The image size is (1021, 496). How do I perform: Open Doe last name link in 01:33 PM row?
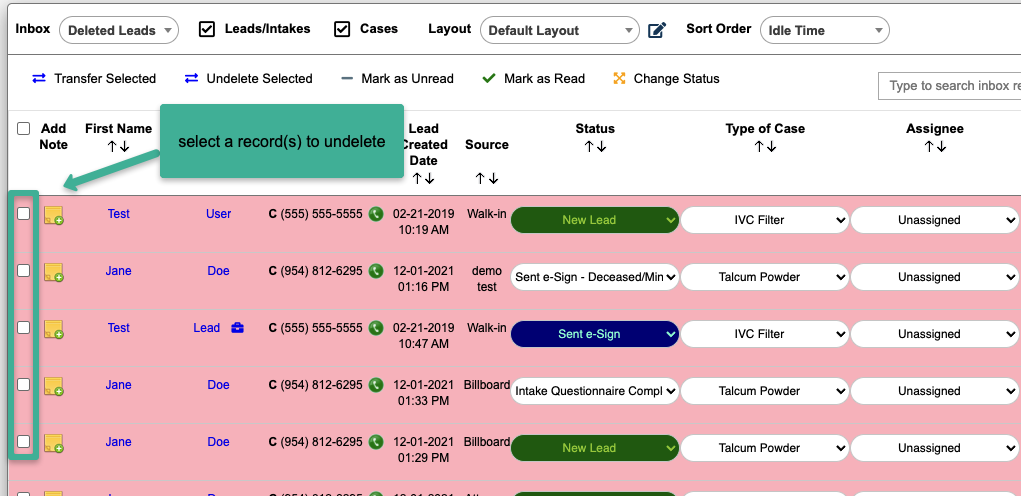(x=218, y=385)
